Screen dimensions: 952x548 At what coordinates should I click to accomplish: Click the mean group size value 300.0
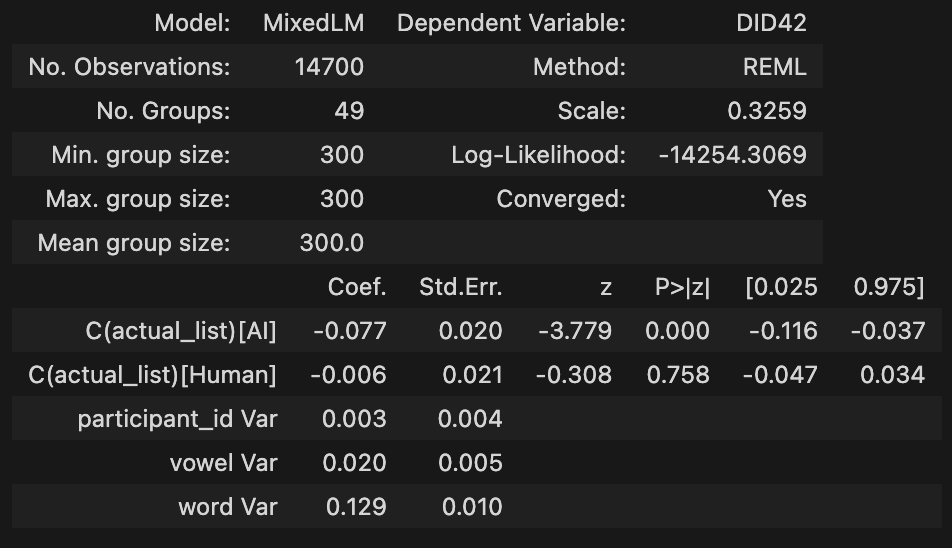click(331, 243)
